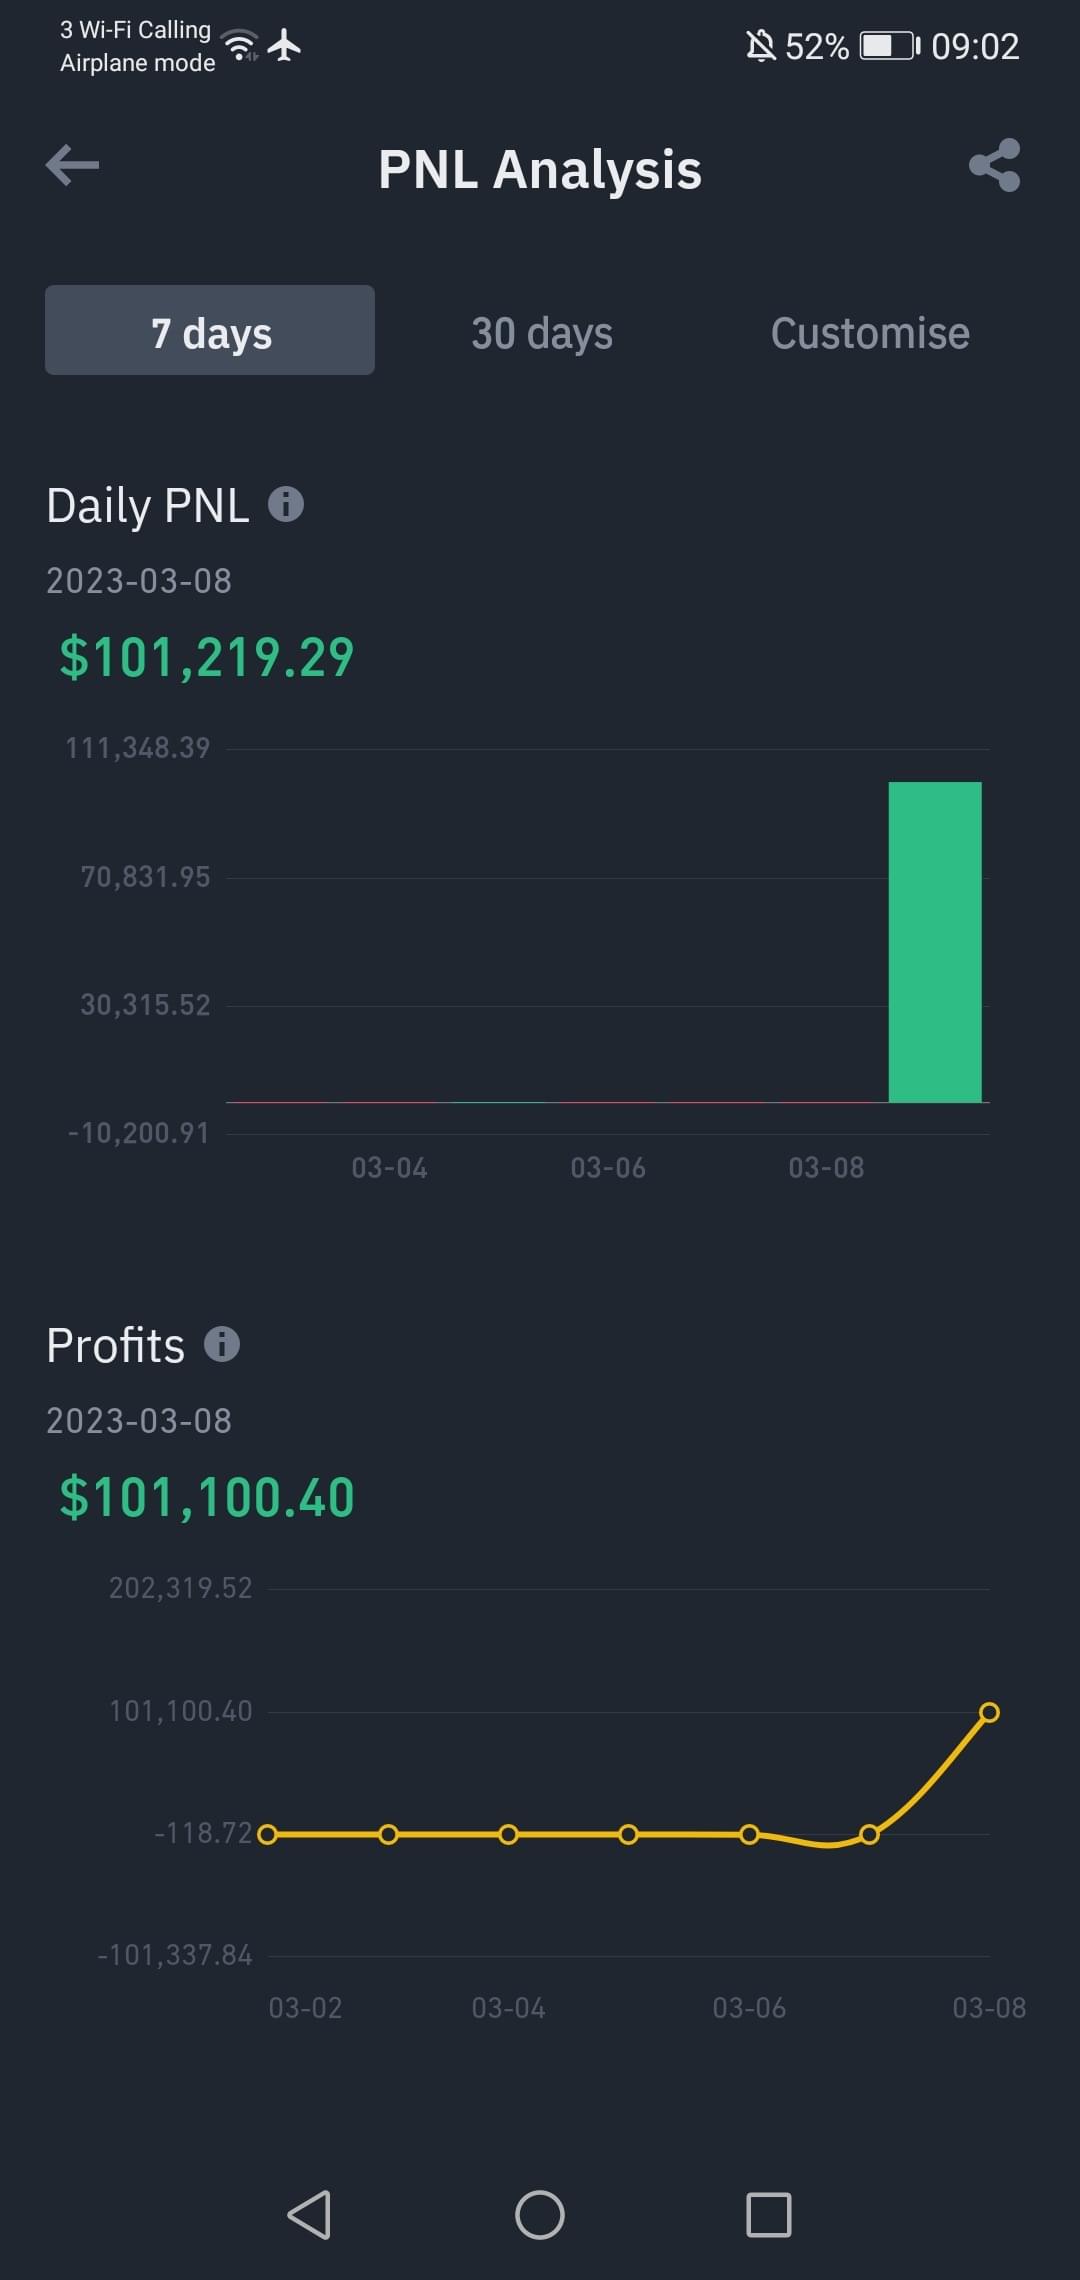Select the first profit point at 03-02
The image size is (1080, 2280).
point(267,1834)
